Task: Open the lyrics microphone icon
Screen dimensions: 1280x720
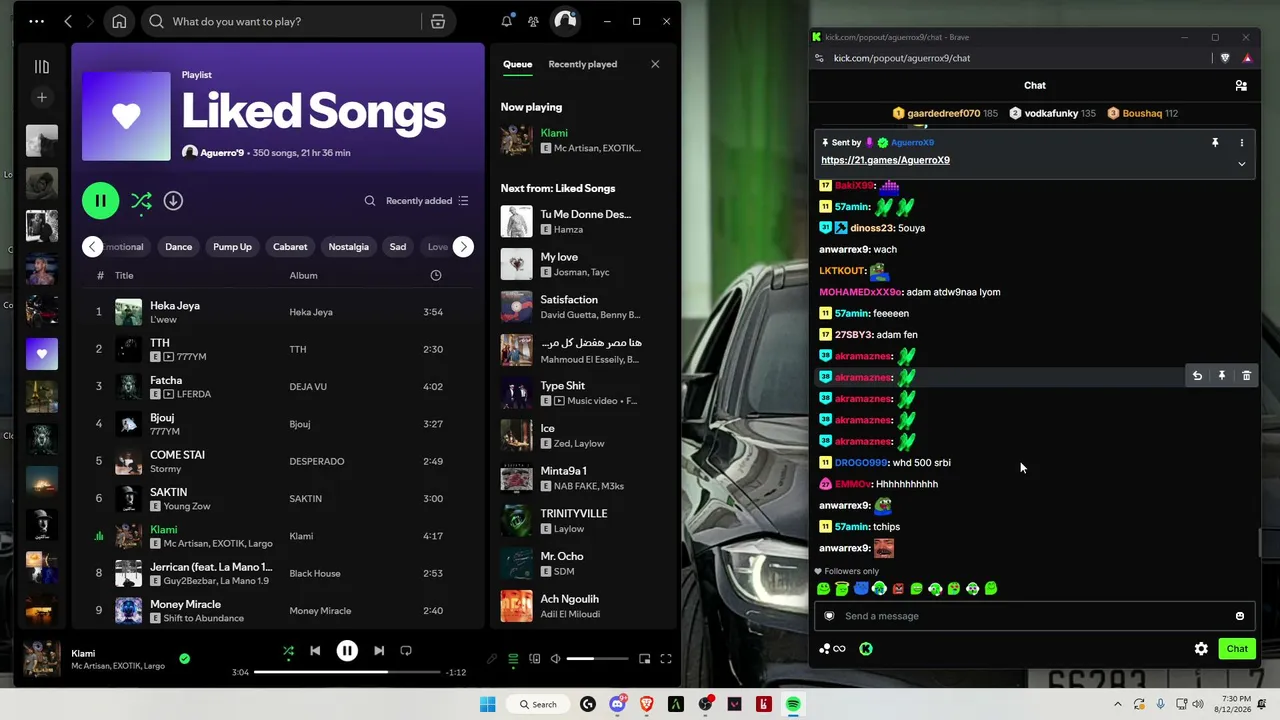Action: pyautogui.click(x=491, y=659)
